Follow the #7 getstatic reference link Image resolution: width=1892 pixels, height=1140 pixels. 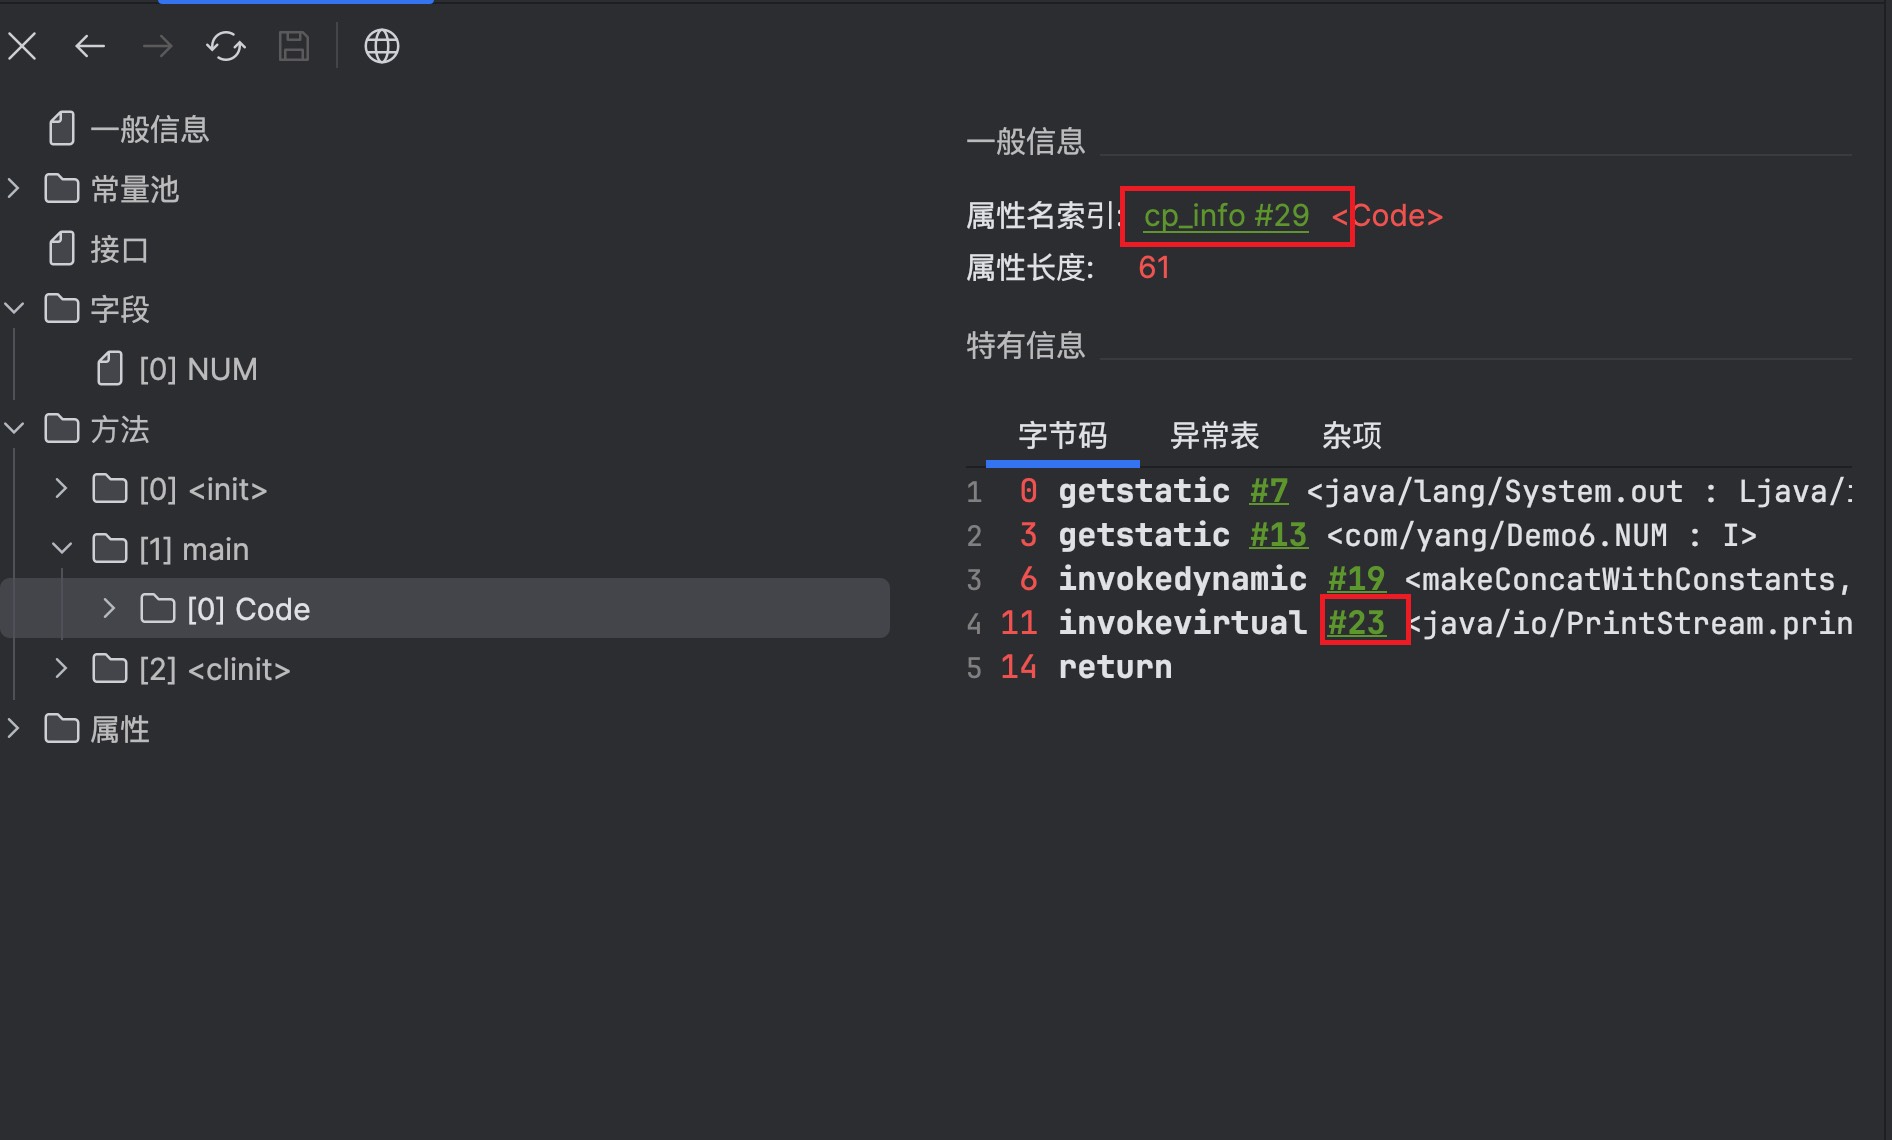(x=1269, y=491)
